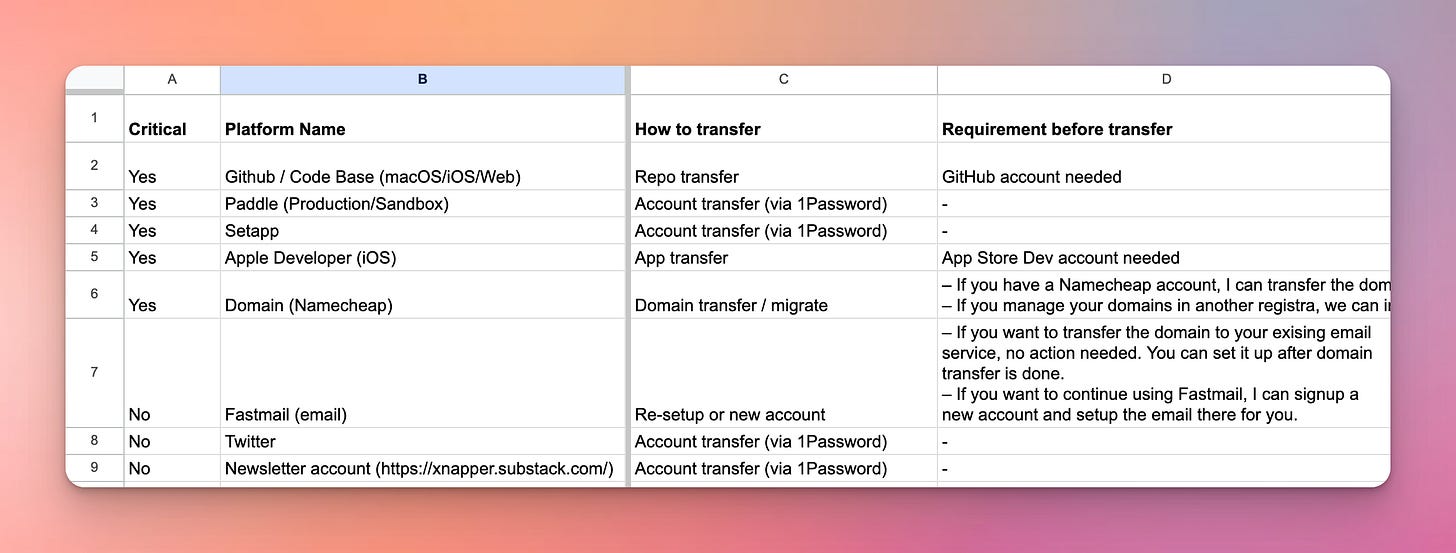Select 'Re-setup or new account' cell
Viewport: 1456px width, 553px height.
point(784,373)
